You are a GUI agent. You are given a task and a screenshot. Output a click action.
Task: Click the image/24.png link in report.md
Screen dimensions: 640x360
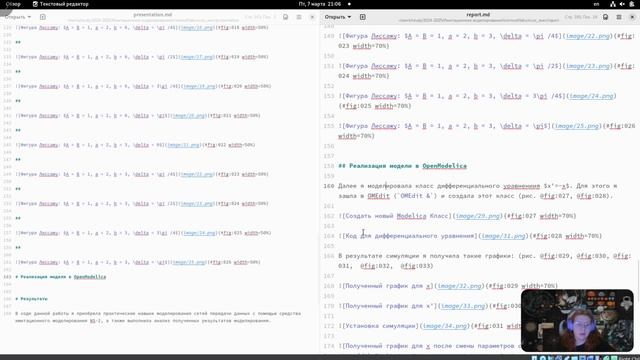coord(591,96)
